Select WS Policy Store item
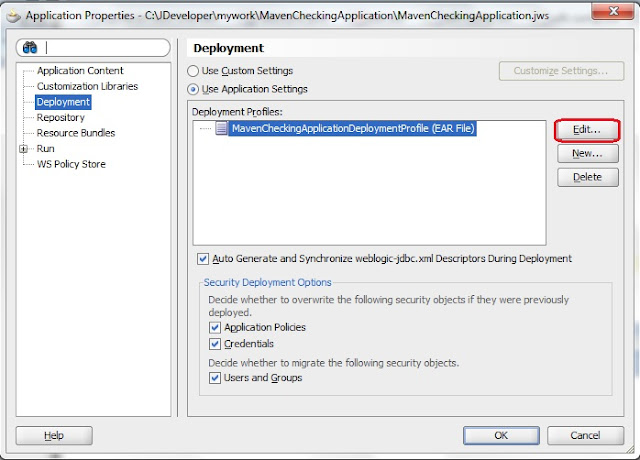 (71, 164)
